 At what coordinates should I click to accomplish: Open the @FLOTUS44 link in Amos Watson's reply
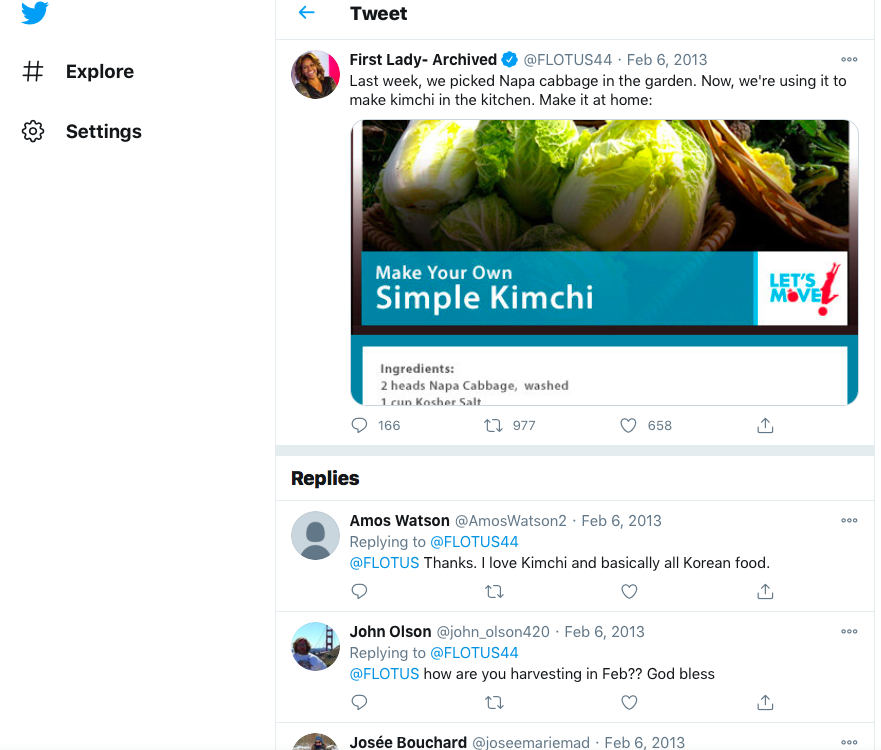tap(475, 541)
